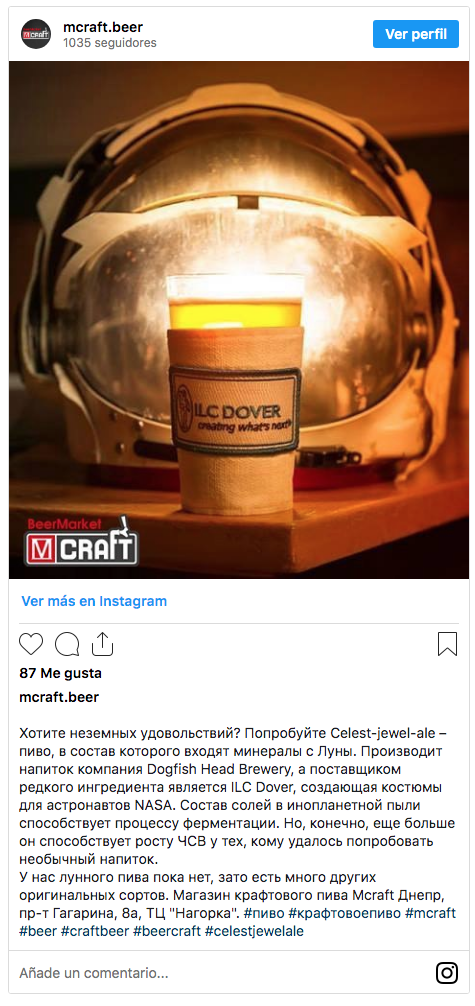This screenshot has height=1006, width=475.
Task: Click the mcraft.beer profile avatar
Action: tap(36, 35)
